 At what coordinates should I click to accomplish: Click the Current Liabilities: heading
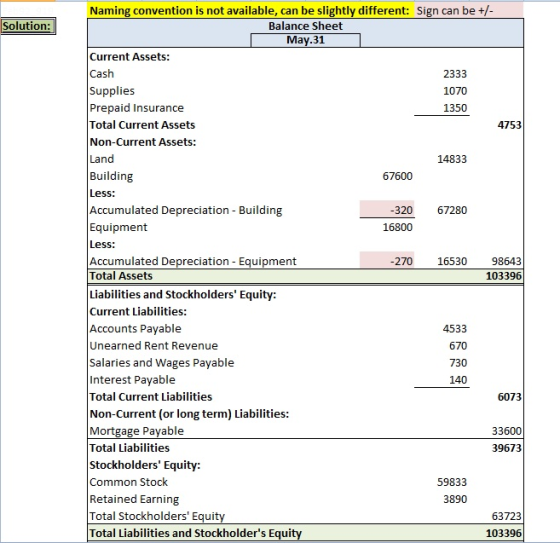pyautogui.click(x=138, y=312)
